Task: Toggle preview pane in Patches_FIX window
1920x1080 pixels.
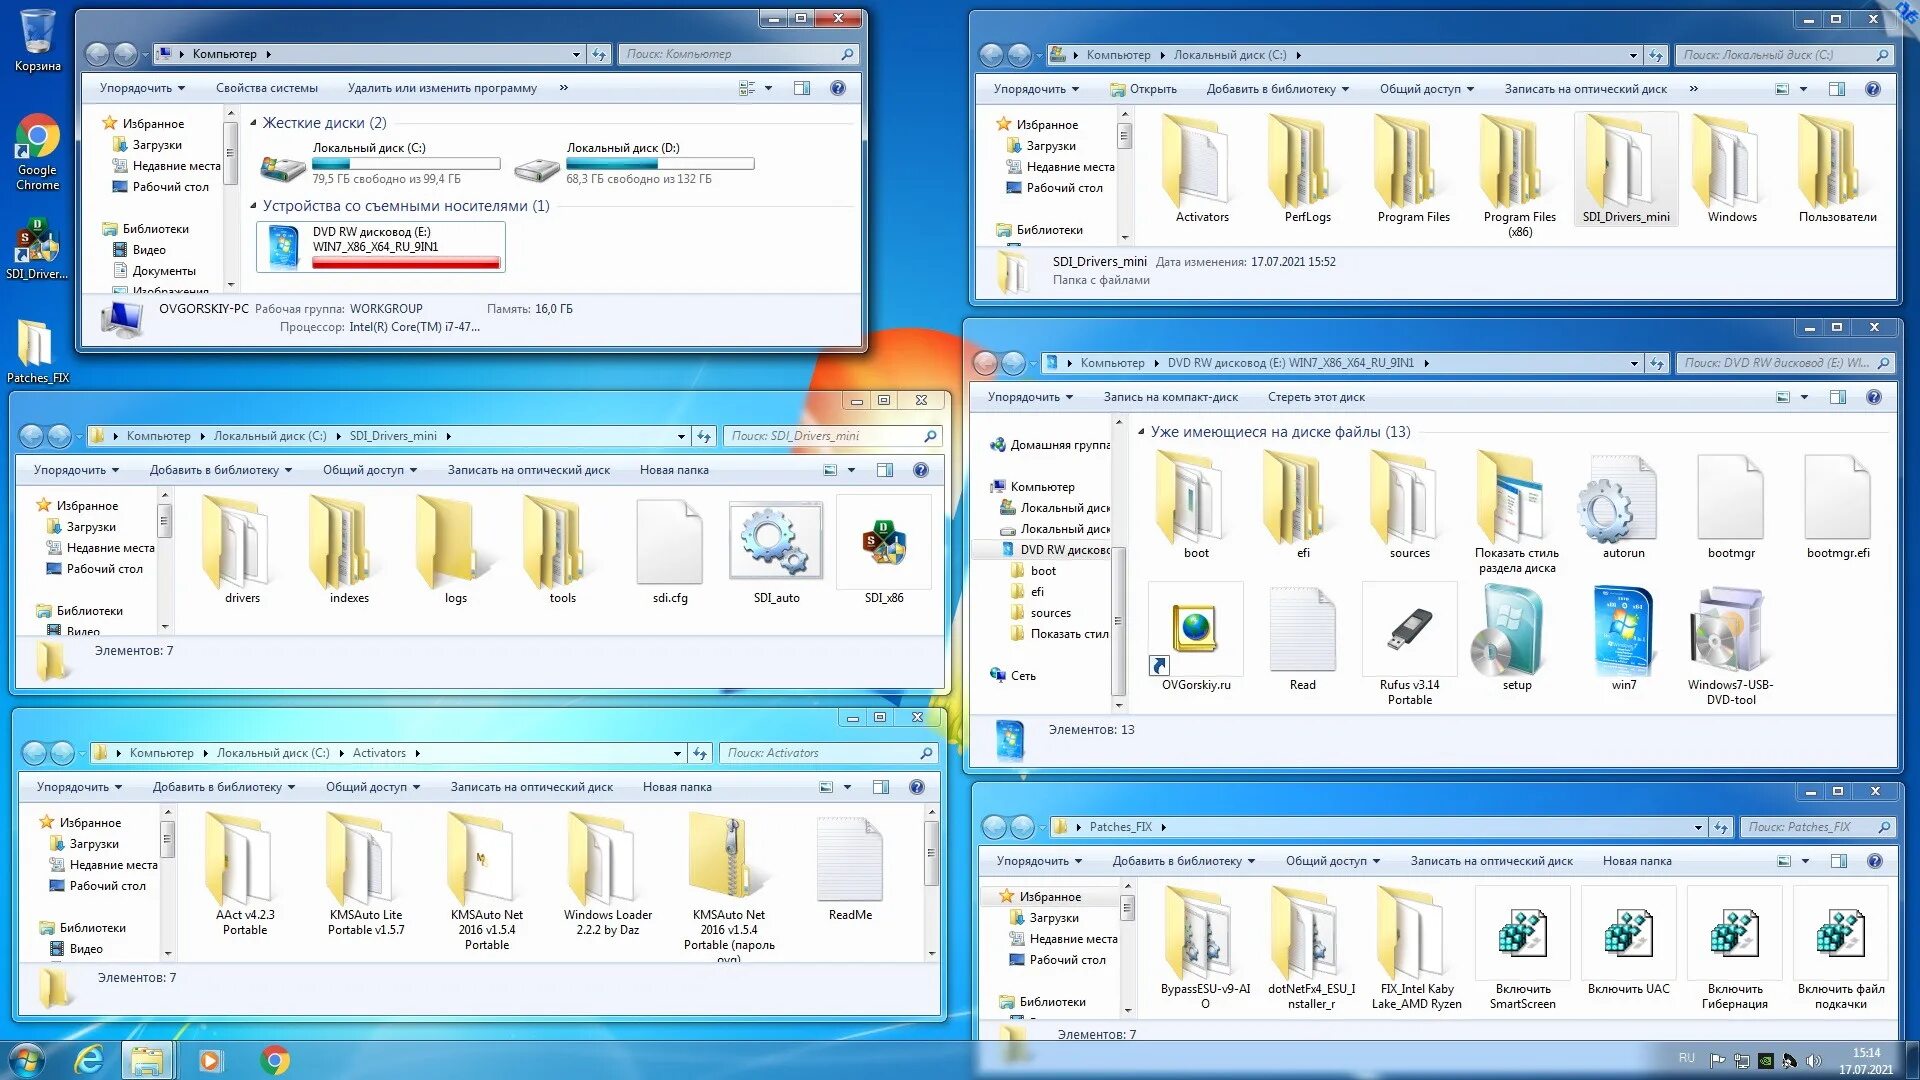Action: (1839, 861)
